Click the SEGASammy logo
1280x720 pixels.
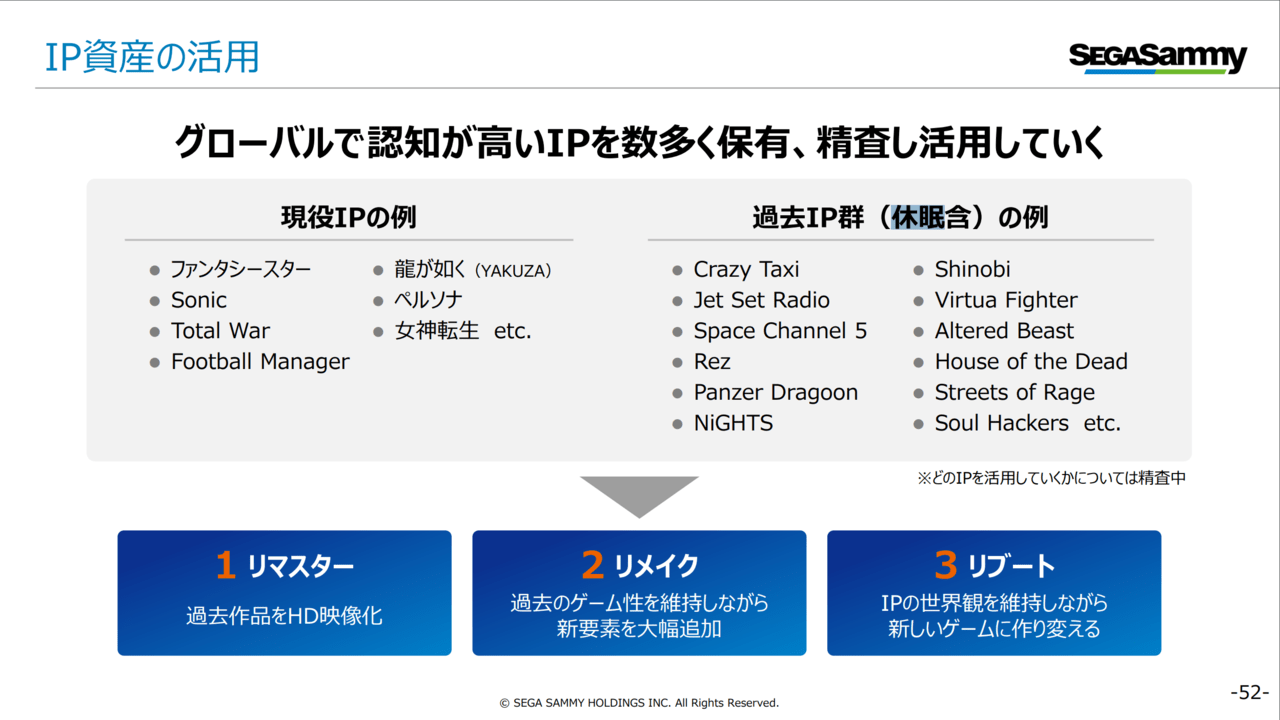[x=1157, y=58]
